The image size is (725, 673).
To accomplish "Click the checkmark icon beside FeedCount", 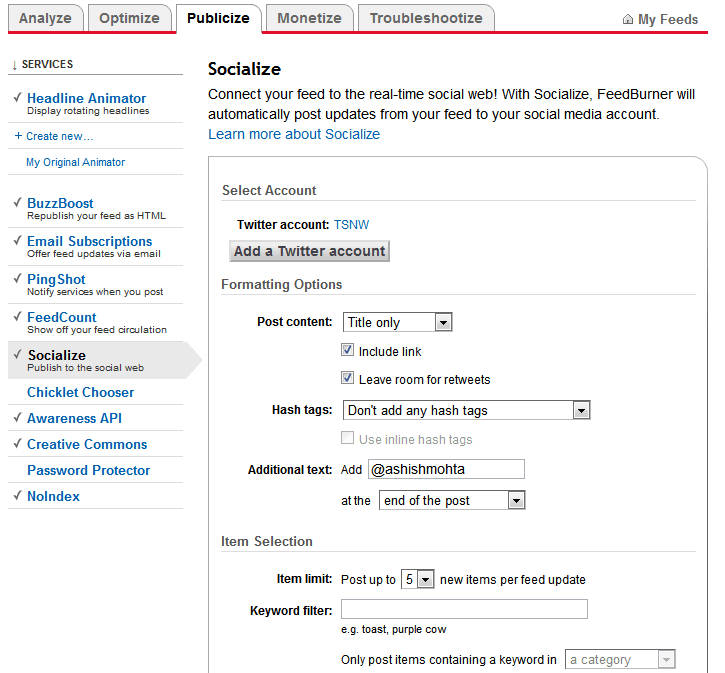I will [x=18, y=316].
